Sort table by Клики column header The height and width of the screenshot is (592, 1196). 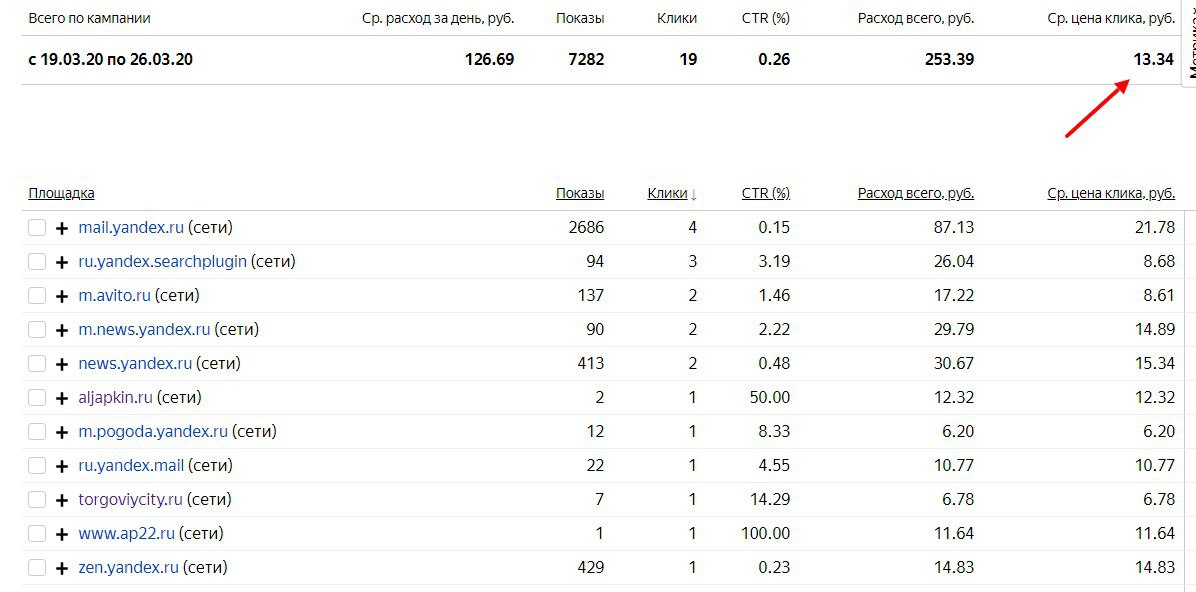[x=667, y=193]
